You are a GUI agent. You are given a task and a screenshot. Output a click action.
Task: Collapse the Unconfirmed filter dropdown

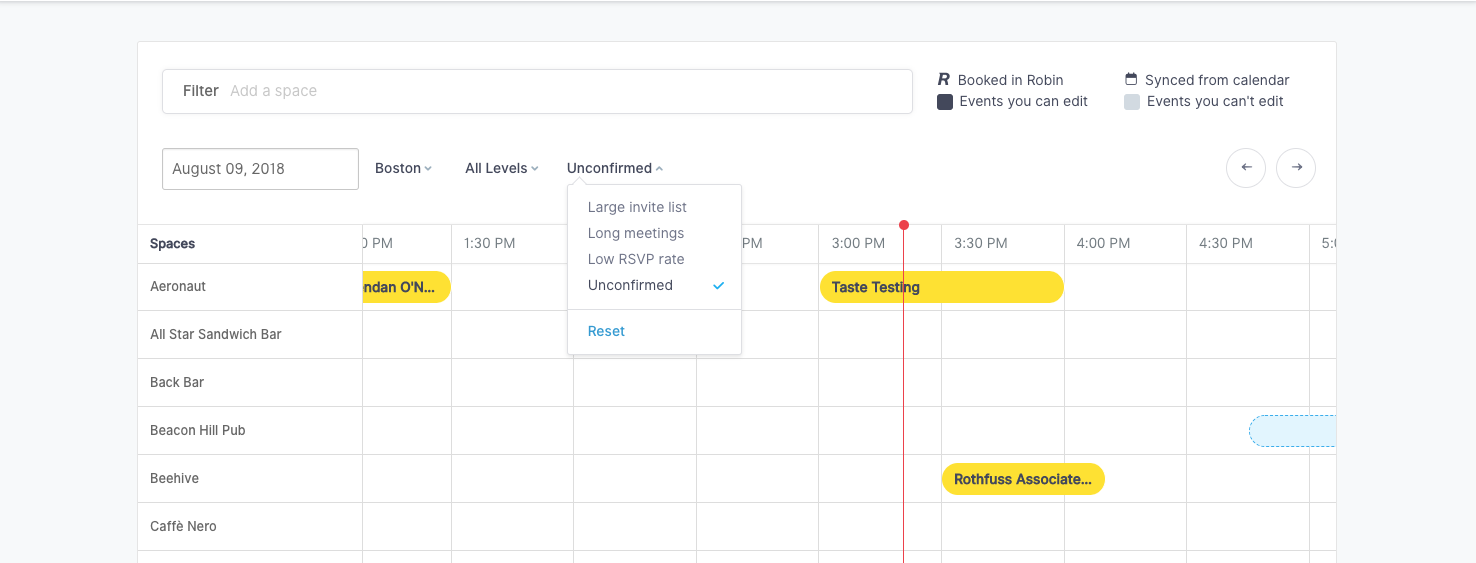615,168
